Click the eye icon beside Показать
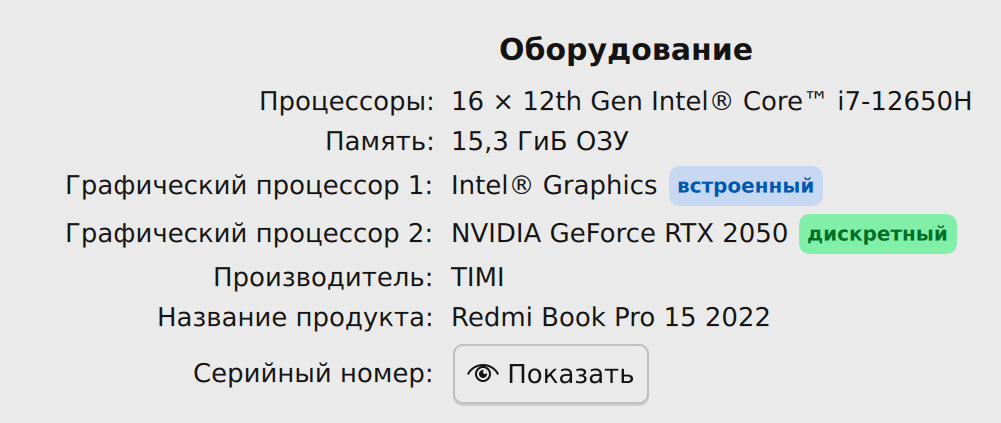 [x=483, y=375]
